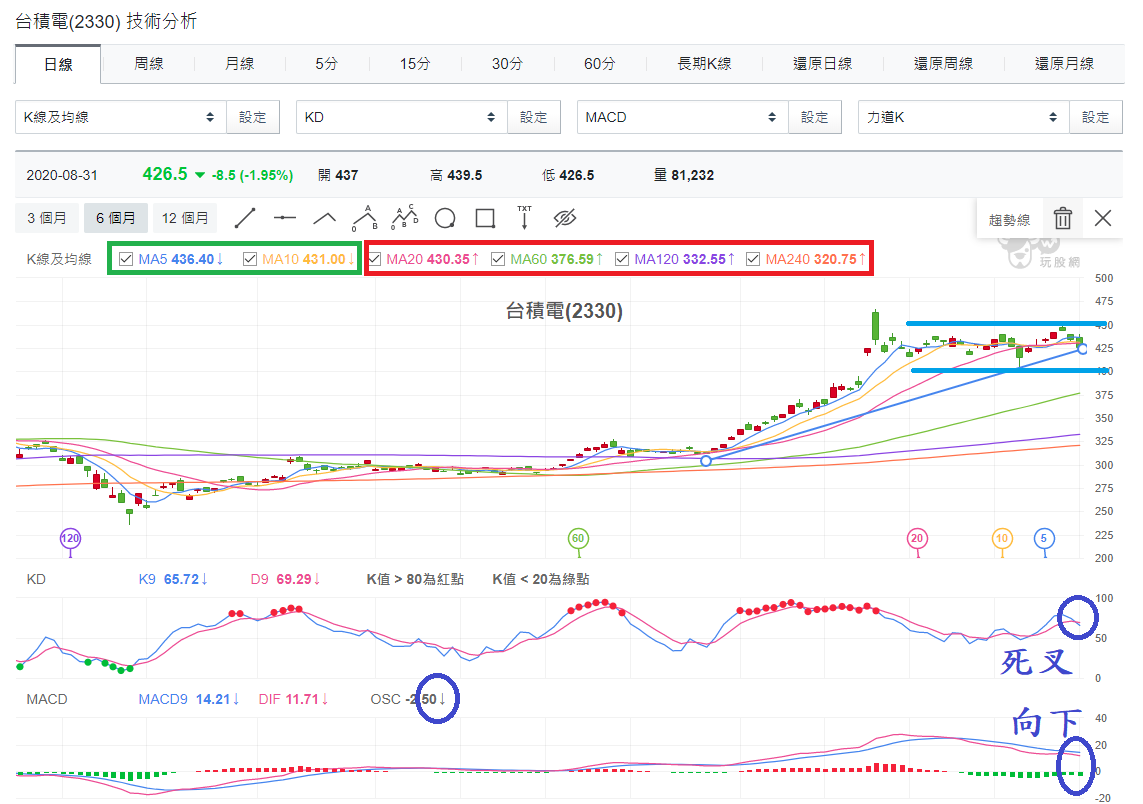Viewport: 1143px width, 804px height.
Task: Toggle hide drawings eye icon
Action: click(565, 218)
